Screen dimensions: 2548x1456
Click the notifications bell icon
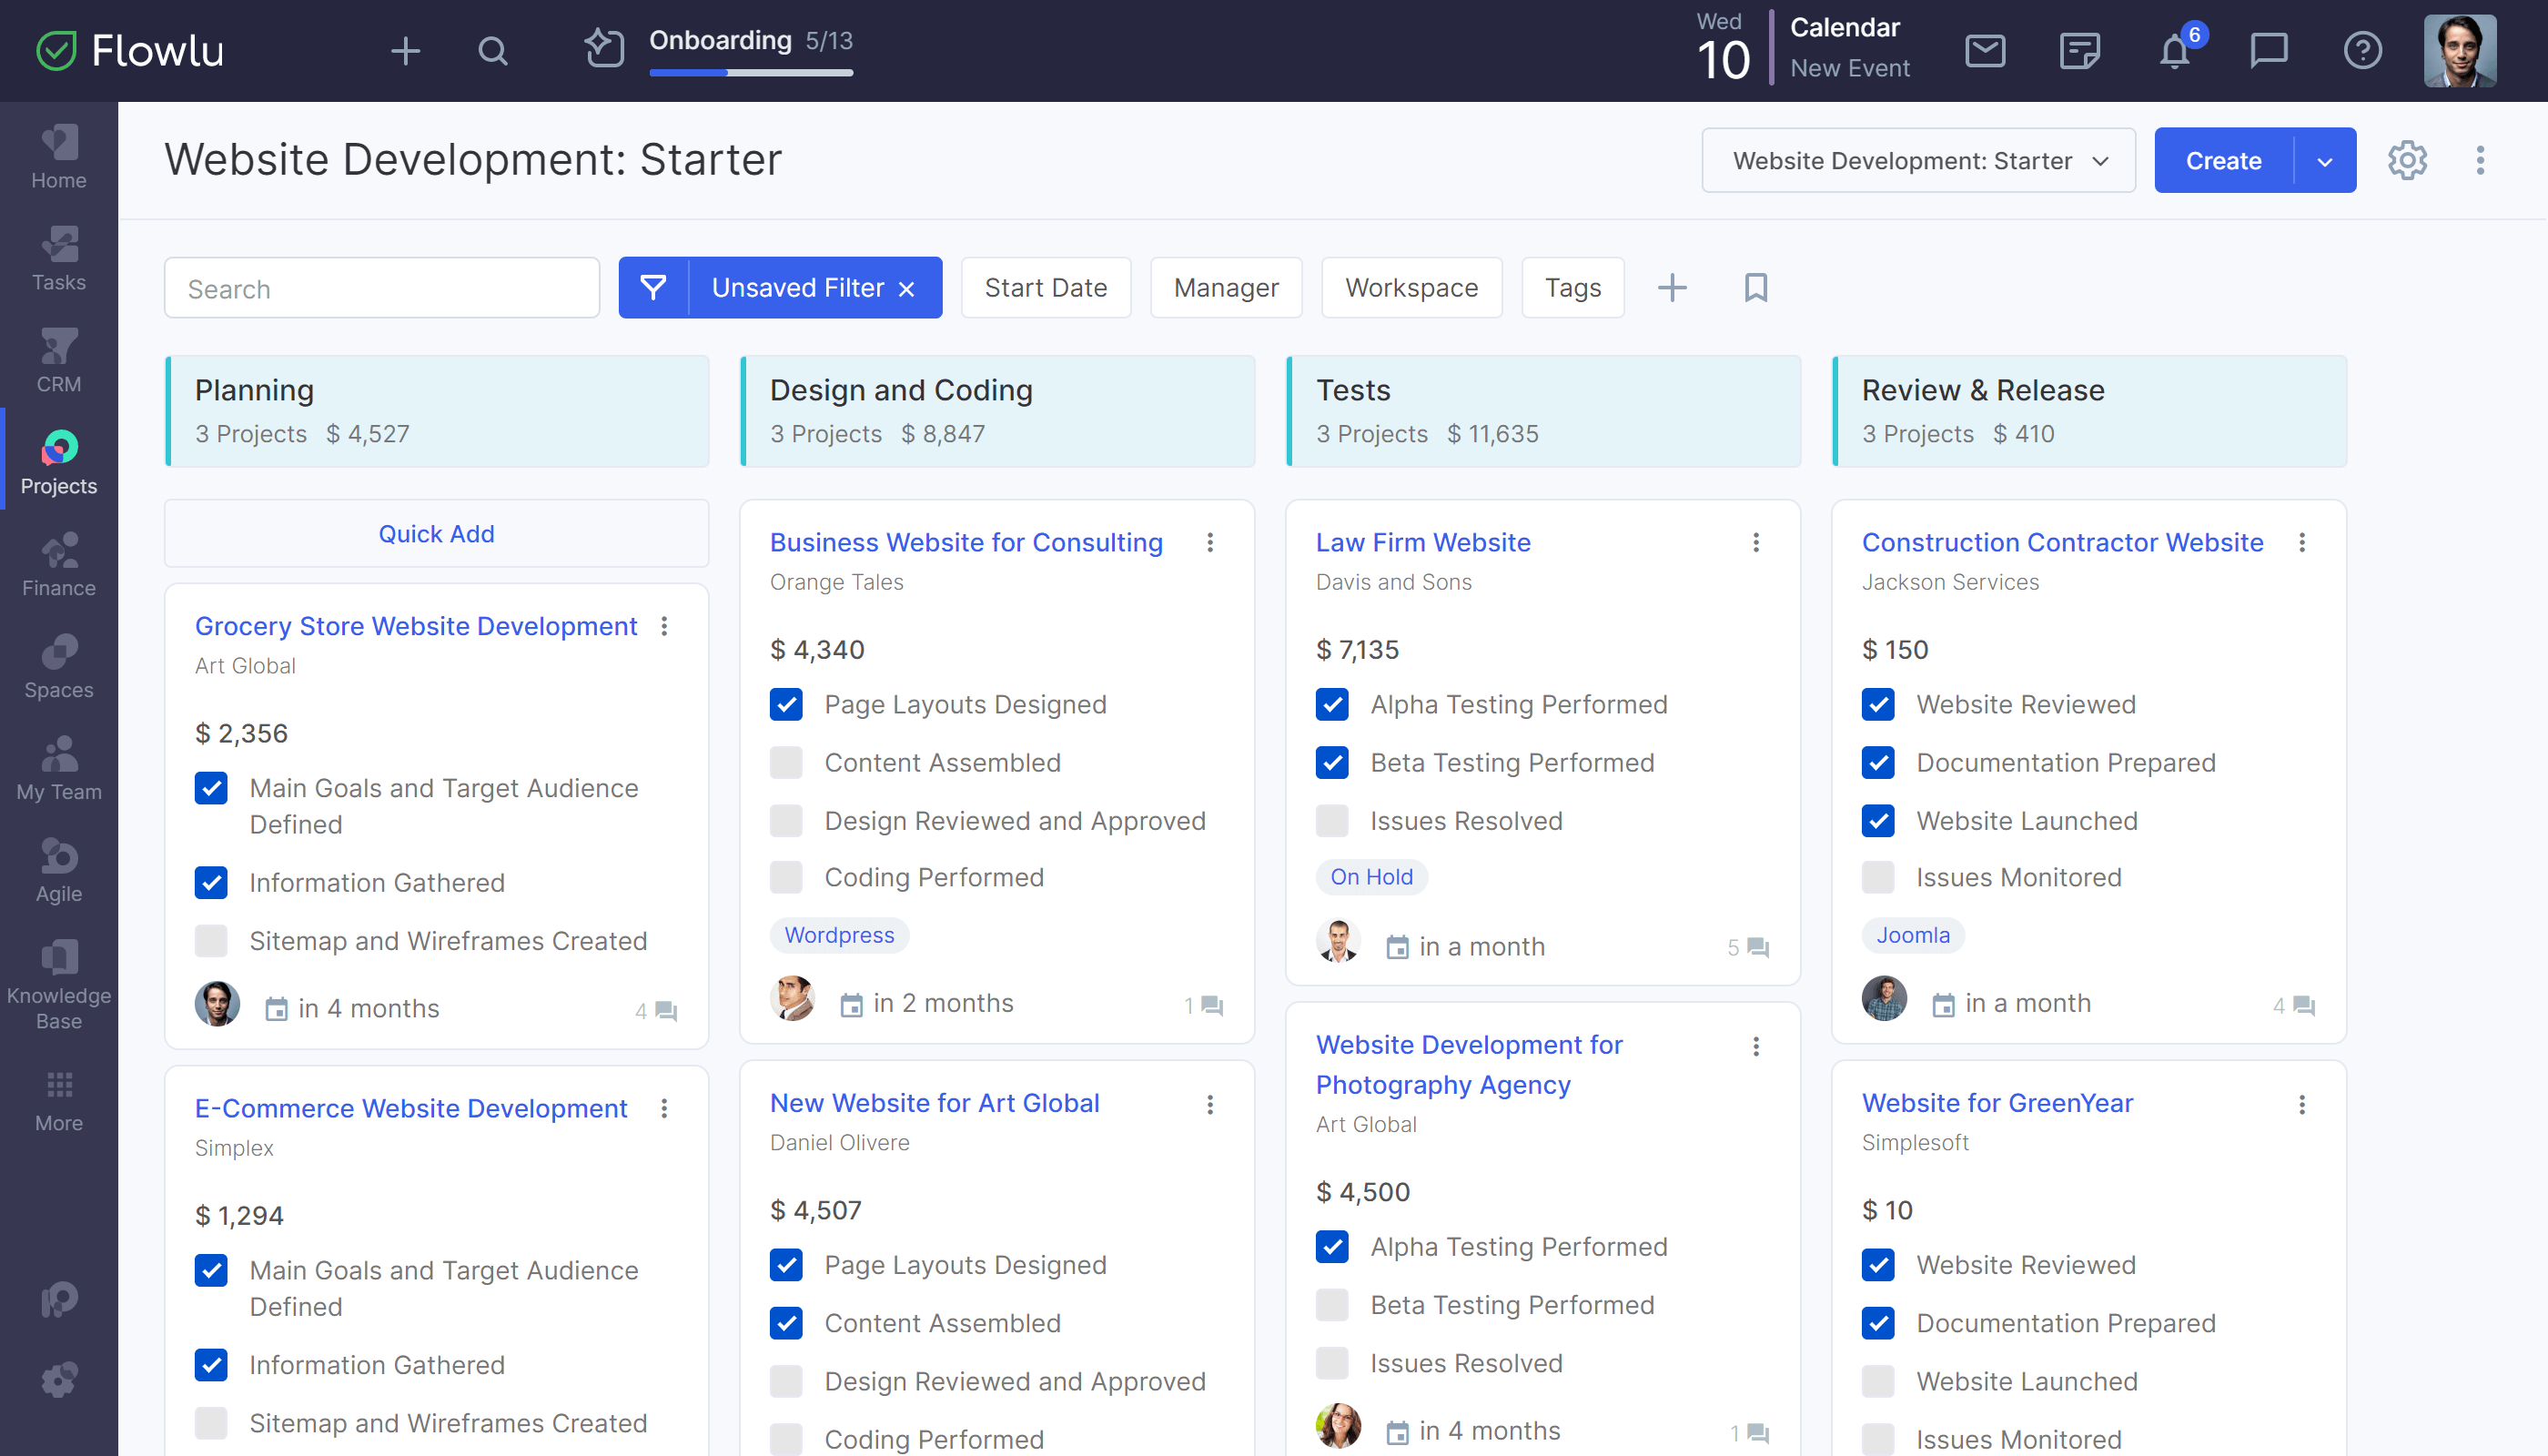point(2175,51)
